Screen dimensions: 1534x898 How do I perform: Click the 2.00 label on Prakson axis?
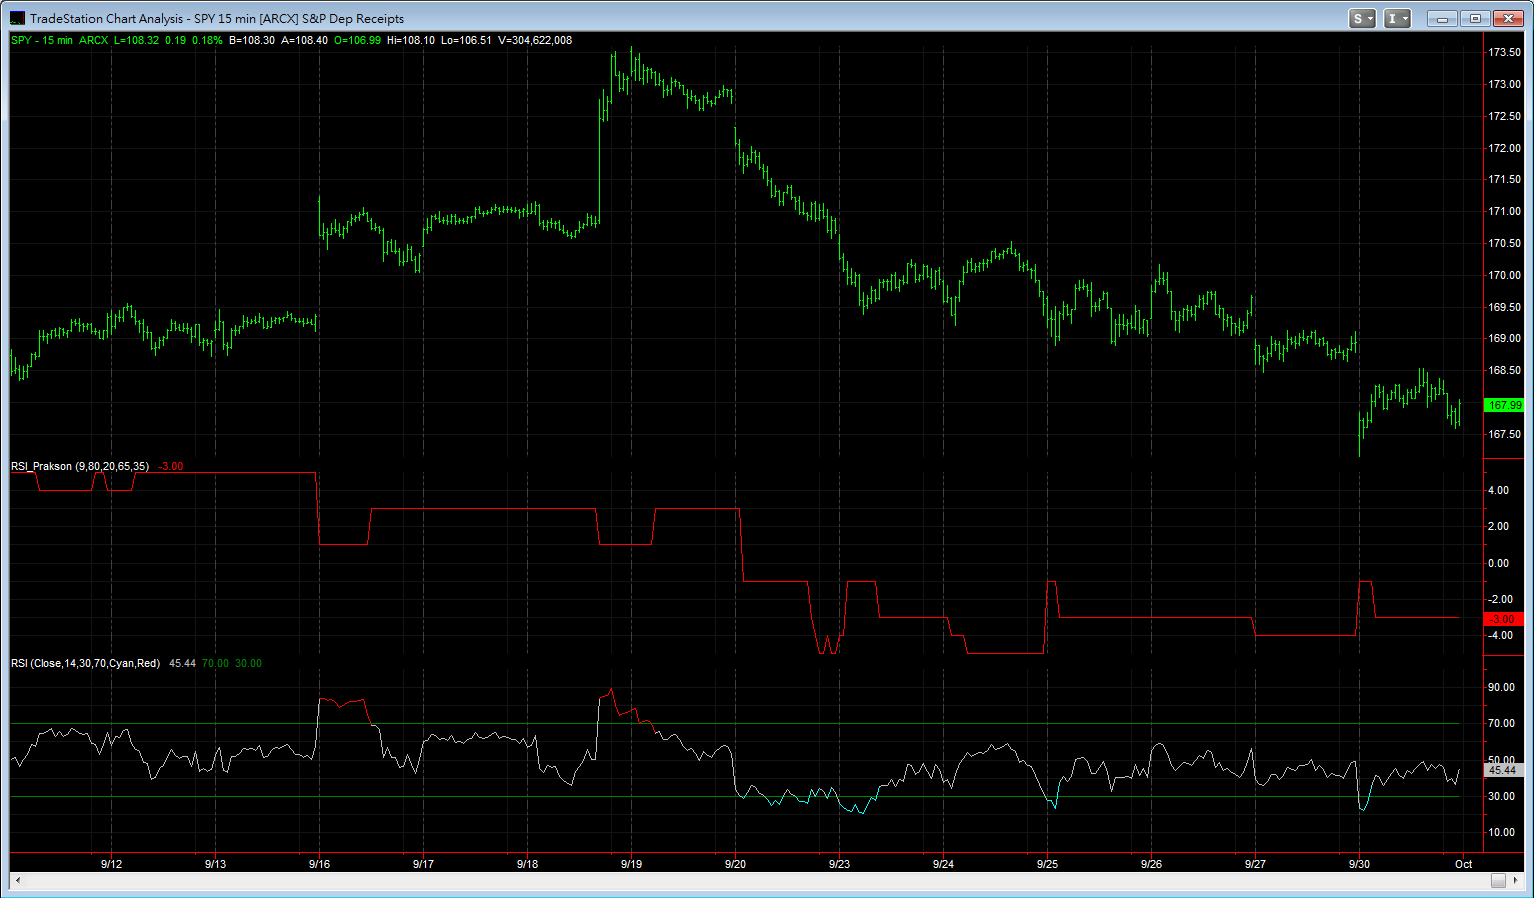1498,527
